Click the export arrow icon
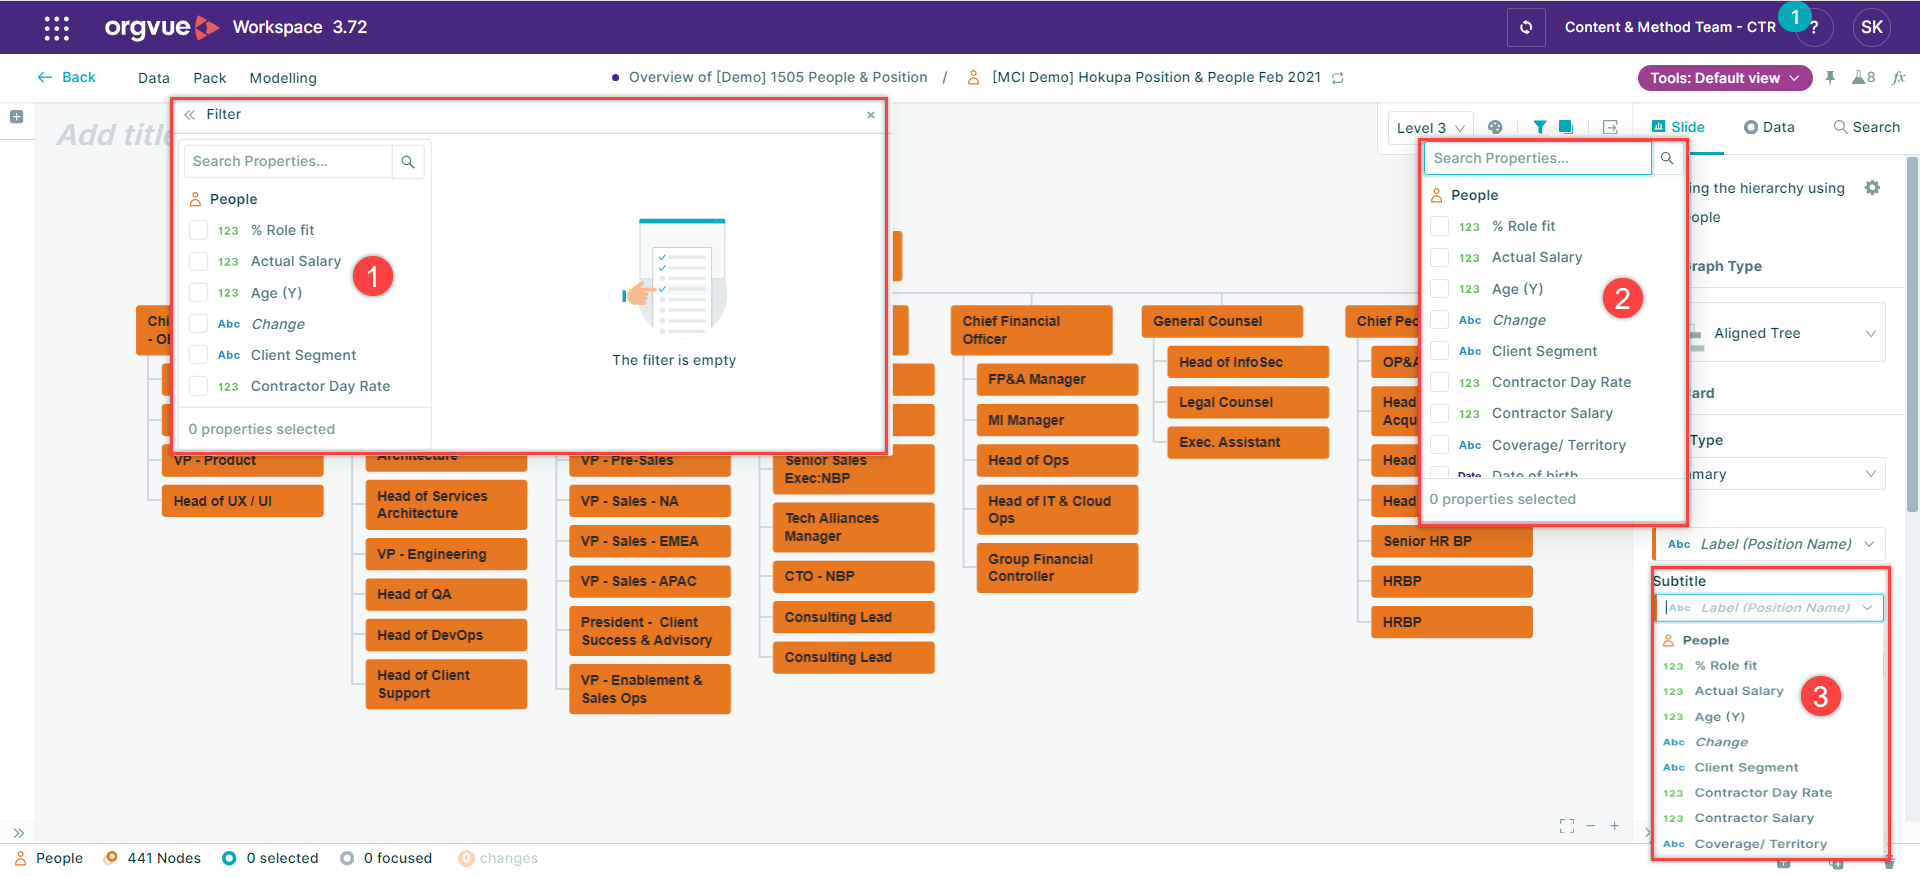The height and width of the screenshot is (878, 1920). pos(1610,127)
